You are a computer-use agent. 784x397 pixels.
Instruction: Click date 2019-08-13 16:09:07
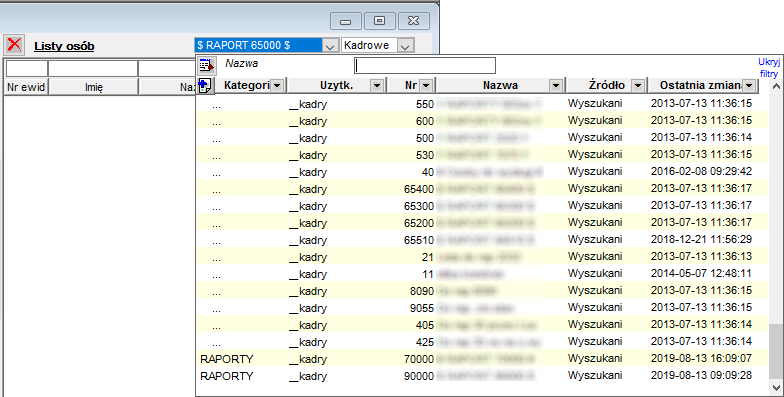pos(701,358)
